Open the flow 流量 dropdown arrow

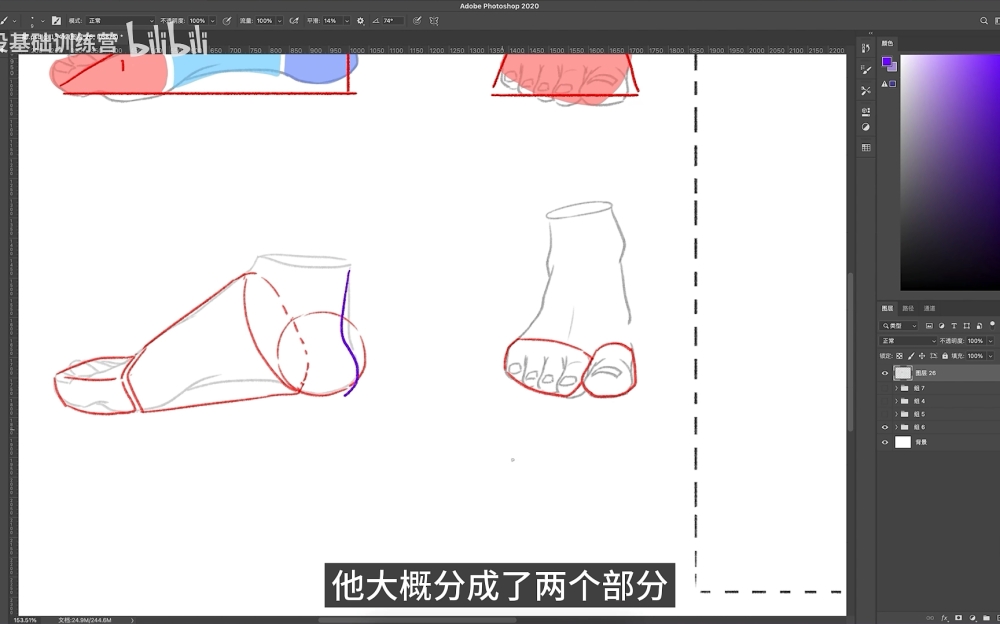279,21
